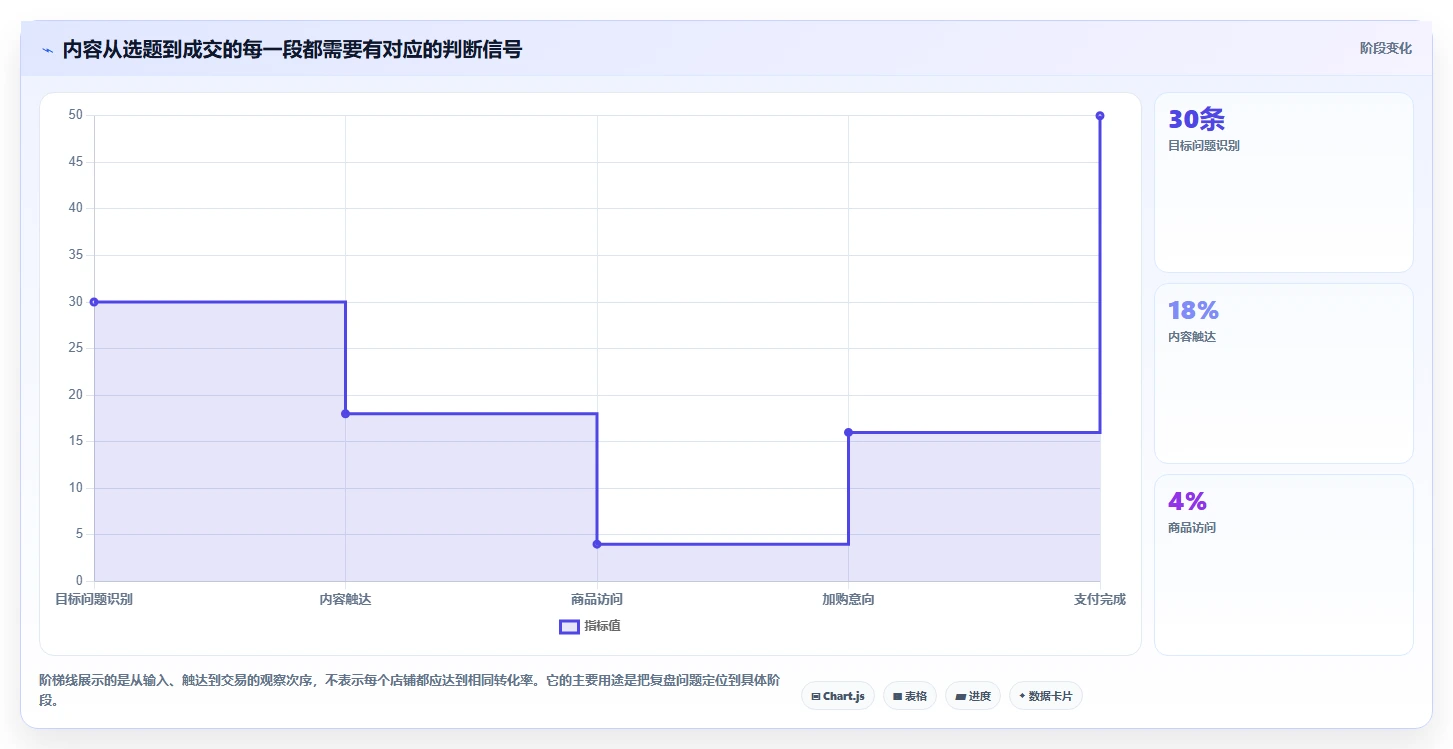
Task: Click the description paragraph starting 阶梯线展示的是
Action: pyautogui.click(x=409, y=690)
